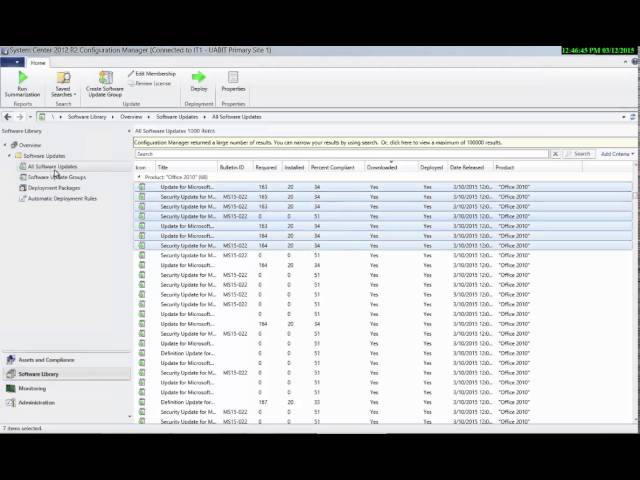Select the first Update for Microsoft row

(384, 187)
